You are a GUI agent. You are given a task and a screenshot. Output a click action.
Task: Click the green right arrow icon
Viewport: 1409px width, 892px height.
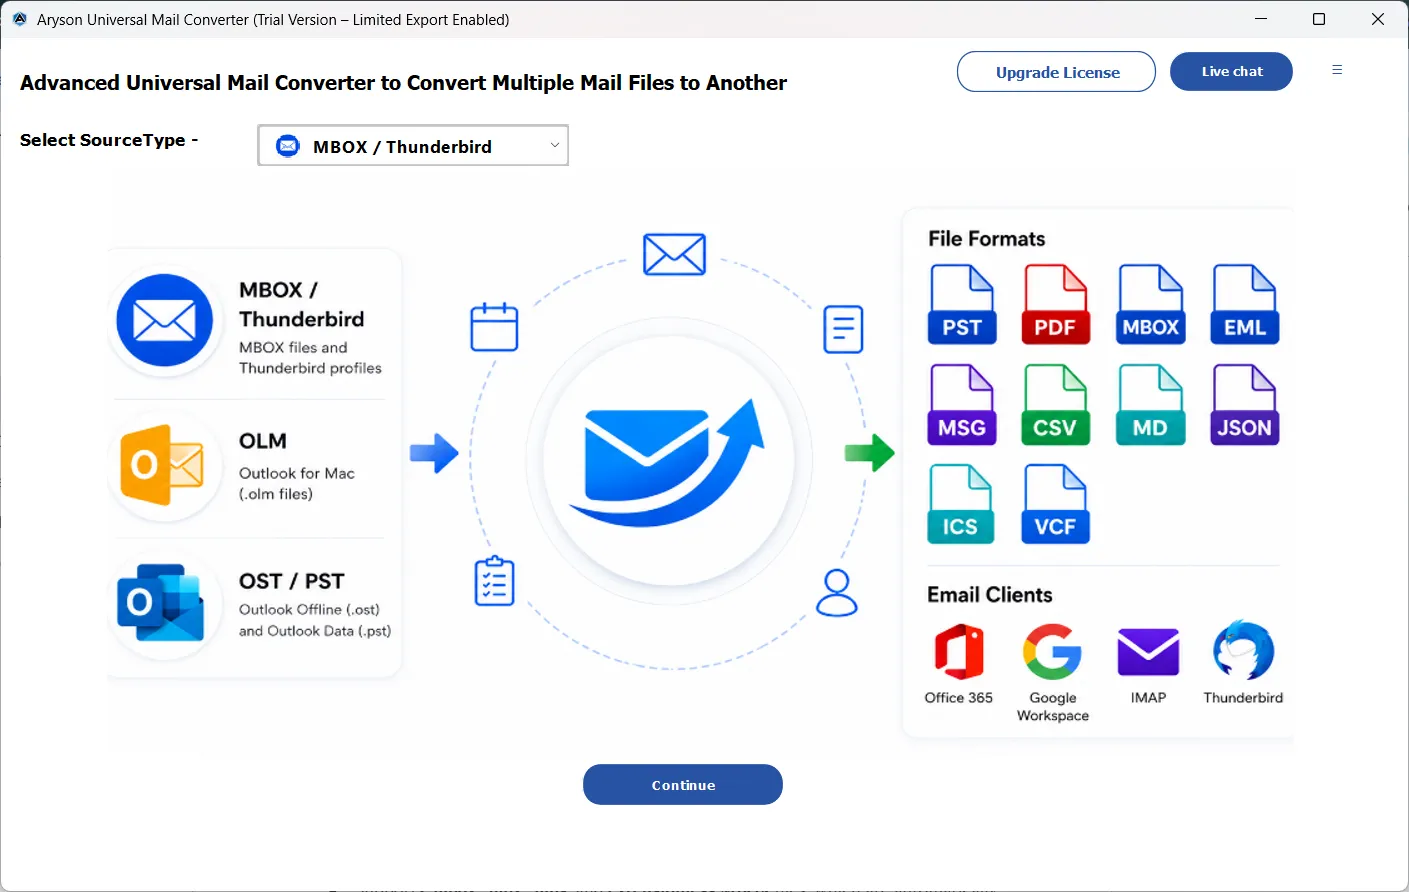click(869, 452)
